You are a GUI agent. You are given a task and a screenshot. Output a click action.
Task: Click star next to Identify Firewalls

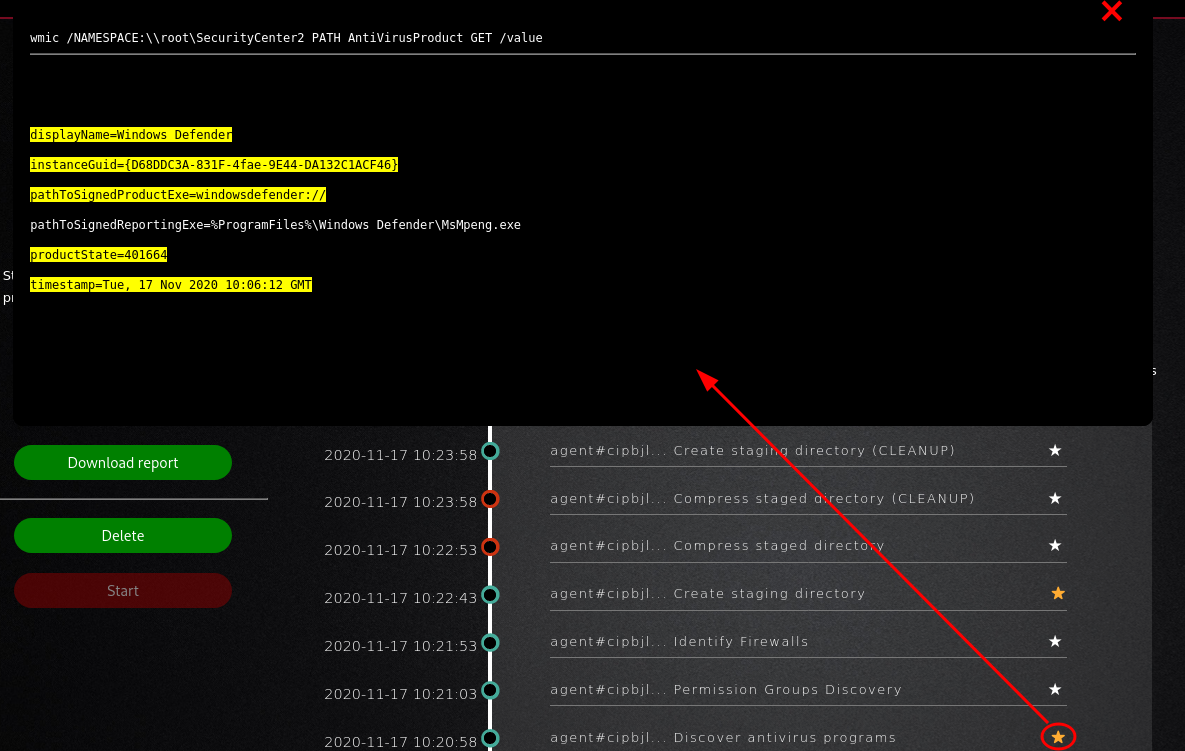[x=1055, y=641]
